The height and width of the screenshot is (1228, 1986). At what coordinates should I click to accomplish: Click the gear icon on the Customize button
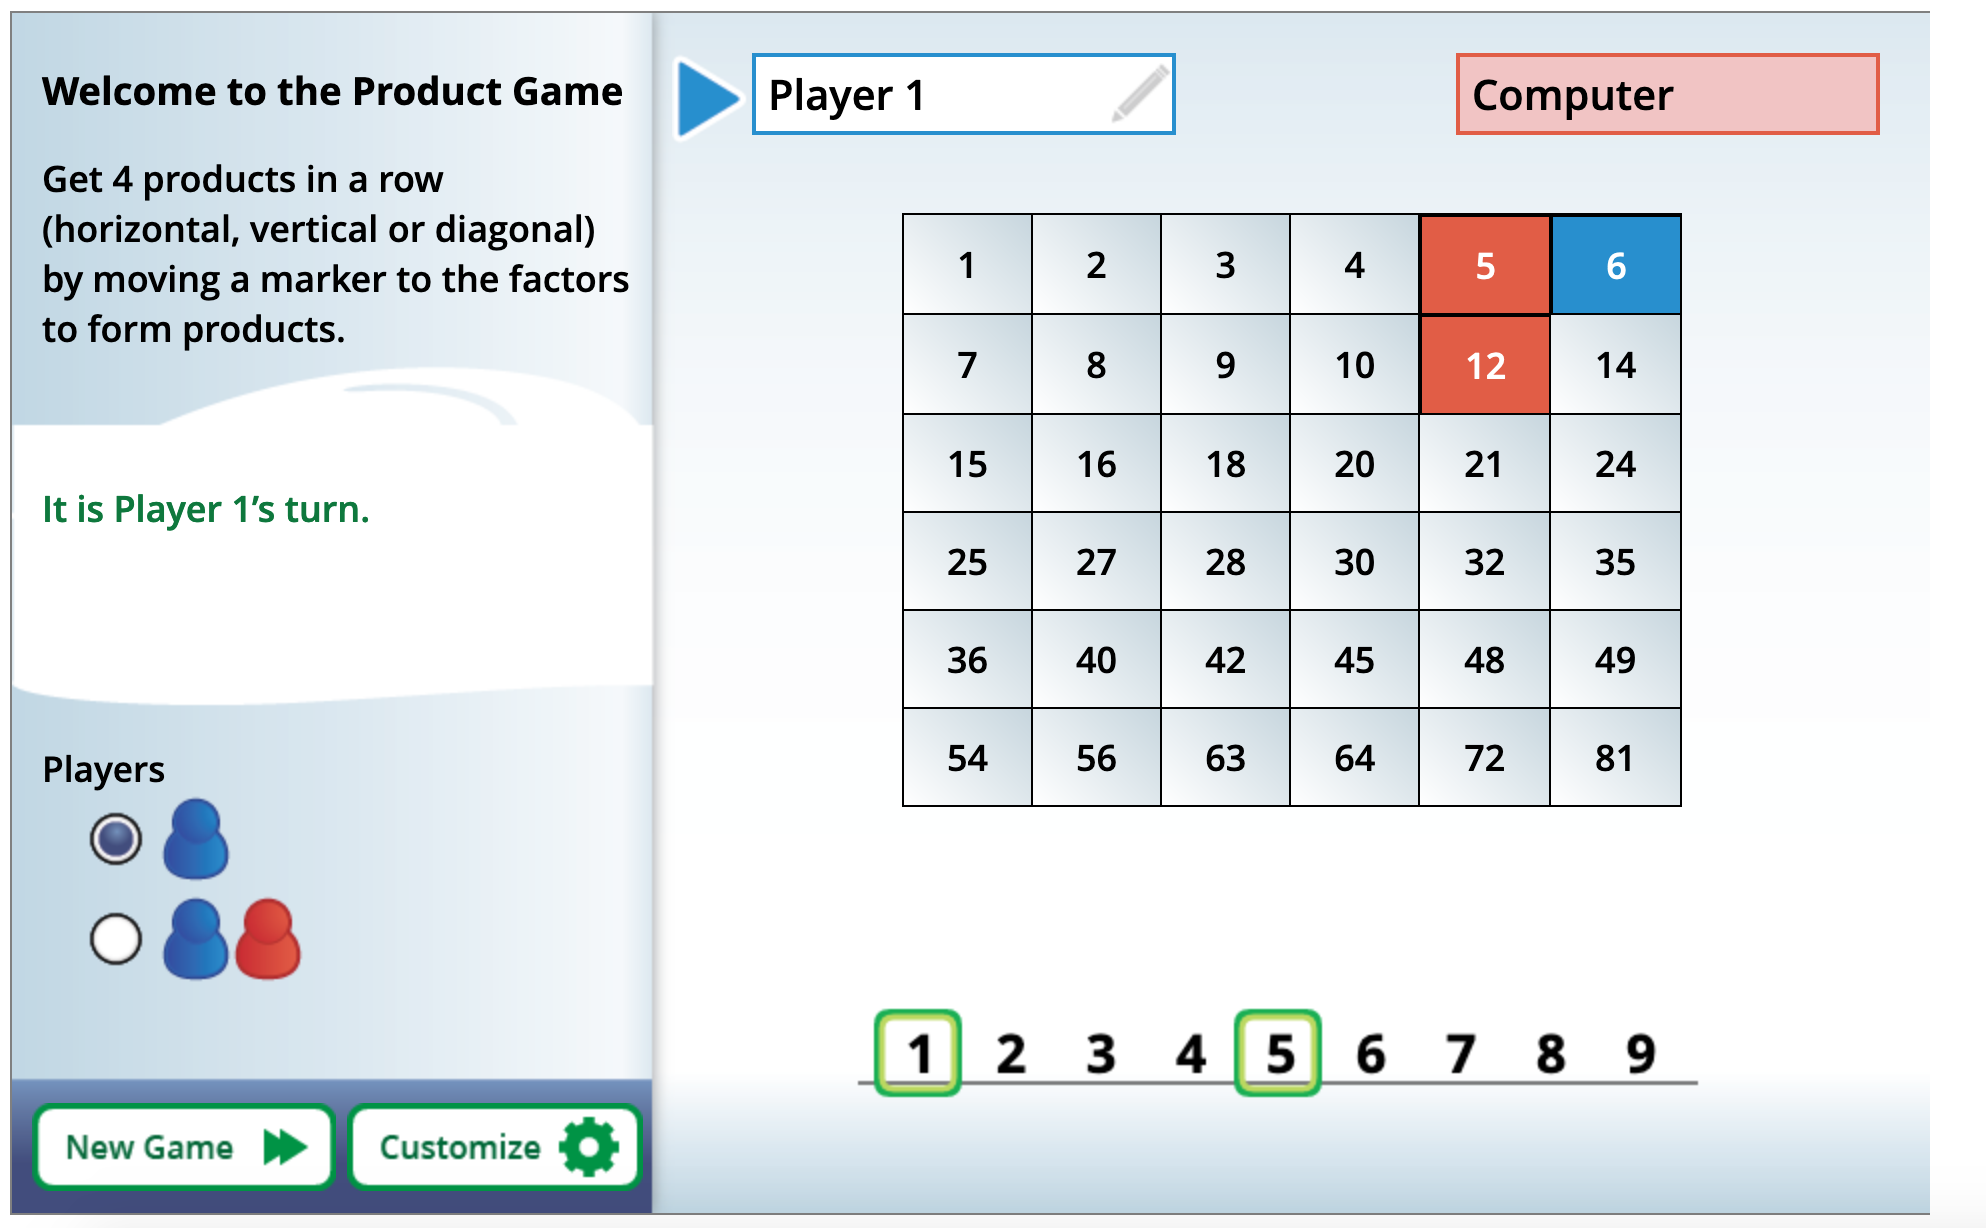(591, 1147)
